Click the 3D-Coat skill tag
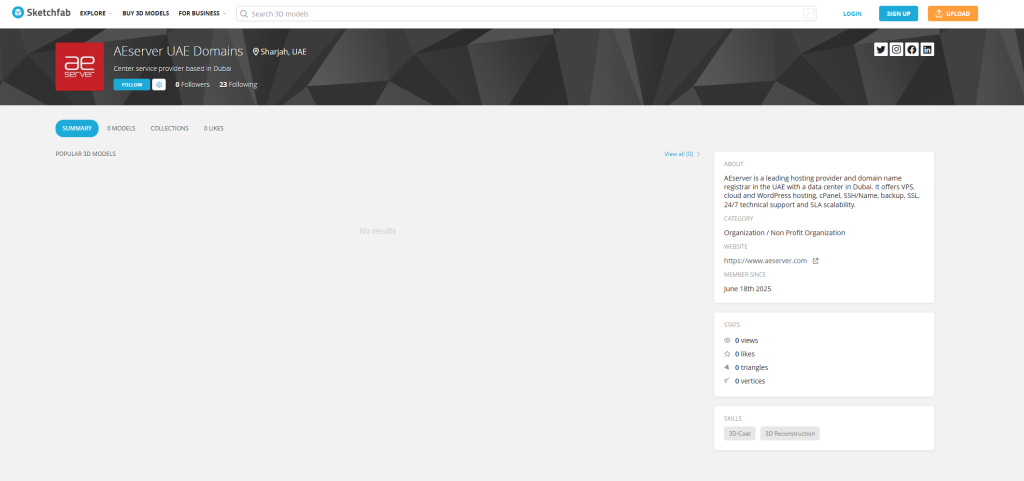 pyautogui.click(x=739, y=433)
